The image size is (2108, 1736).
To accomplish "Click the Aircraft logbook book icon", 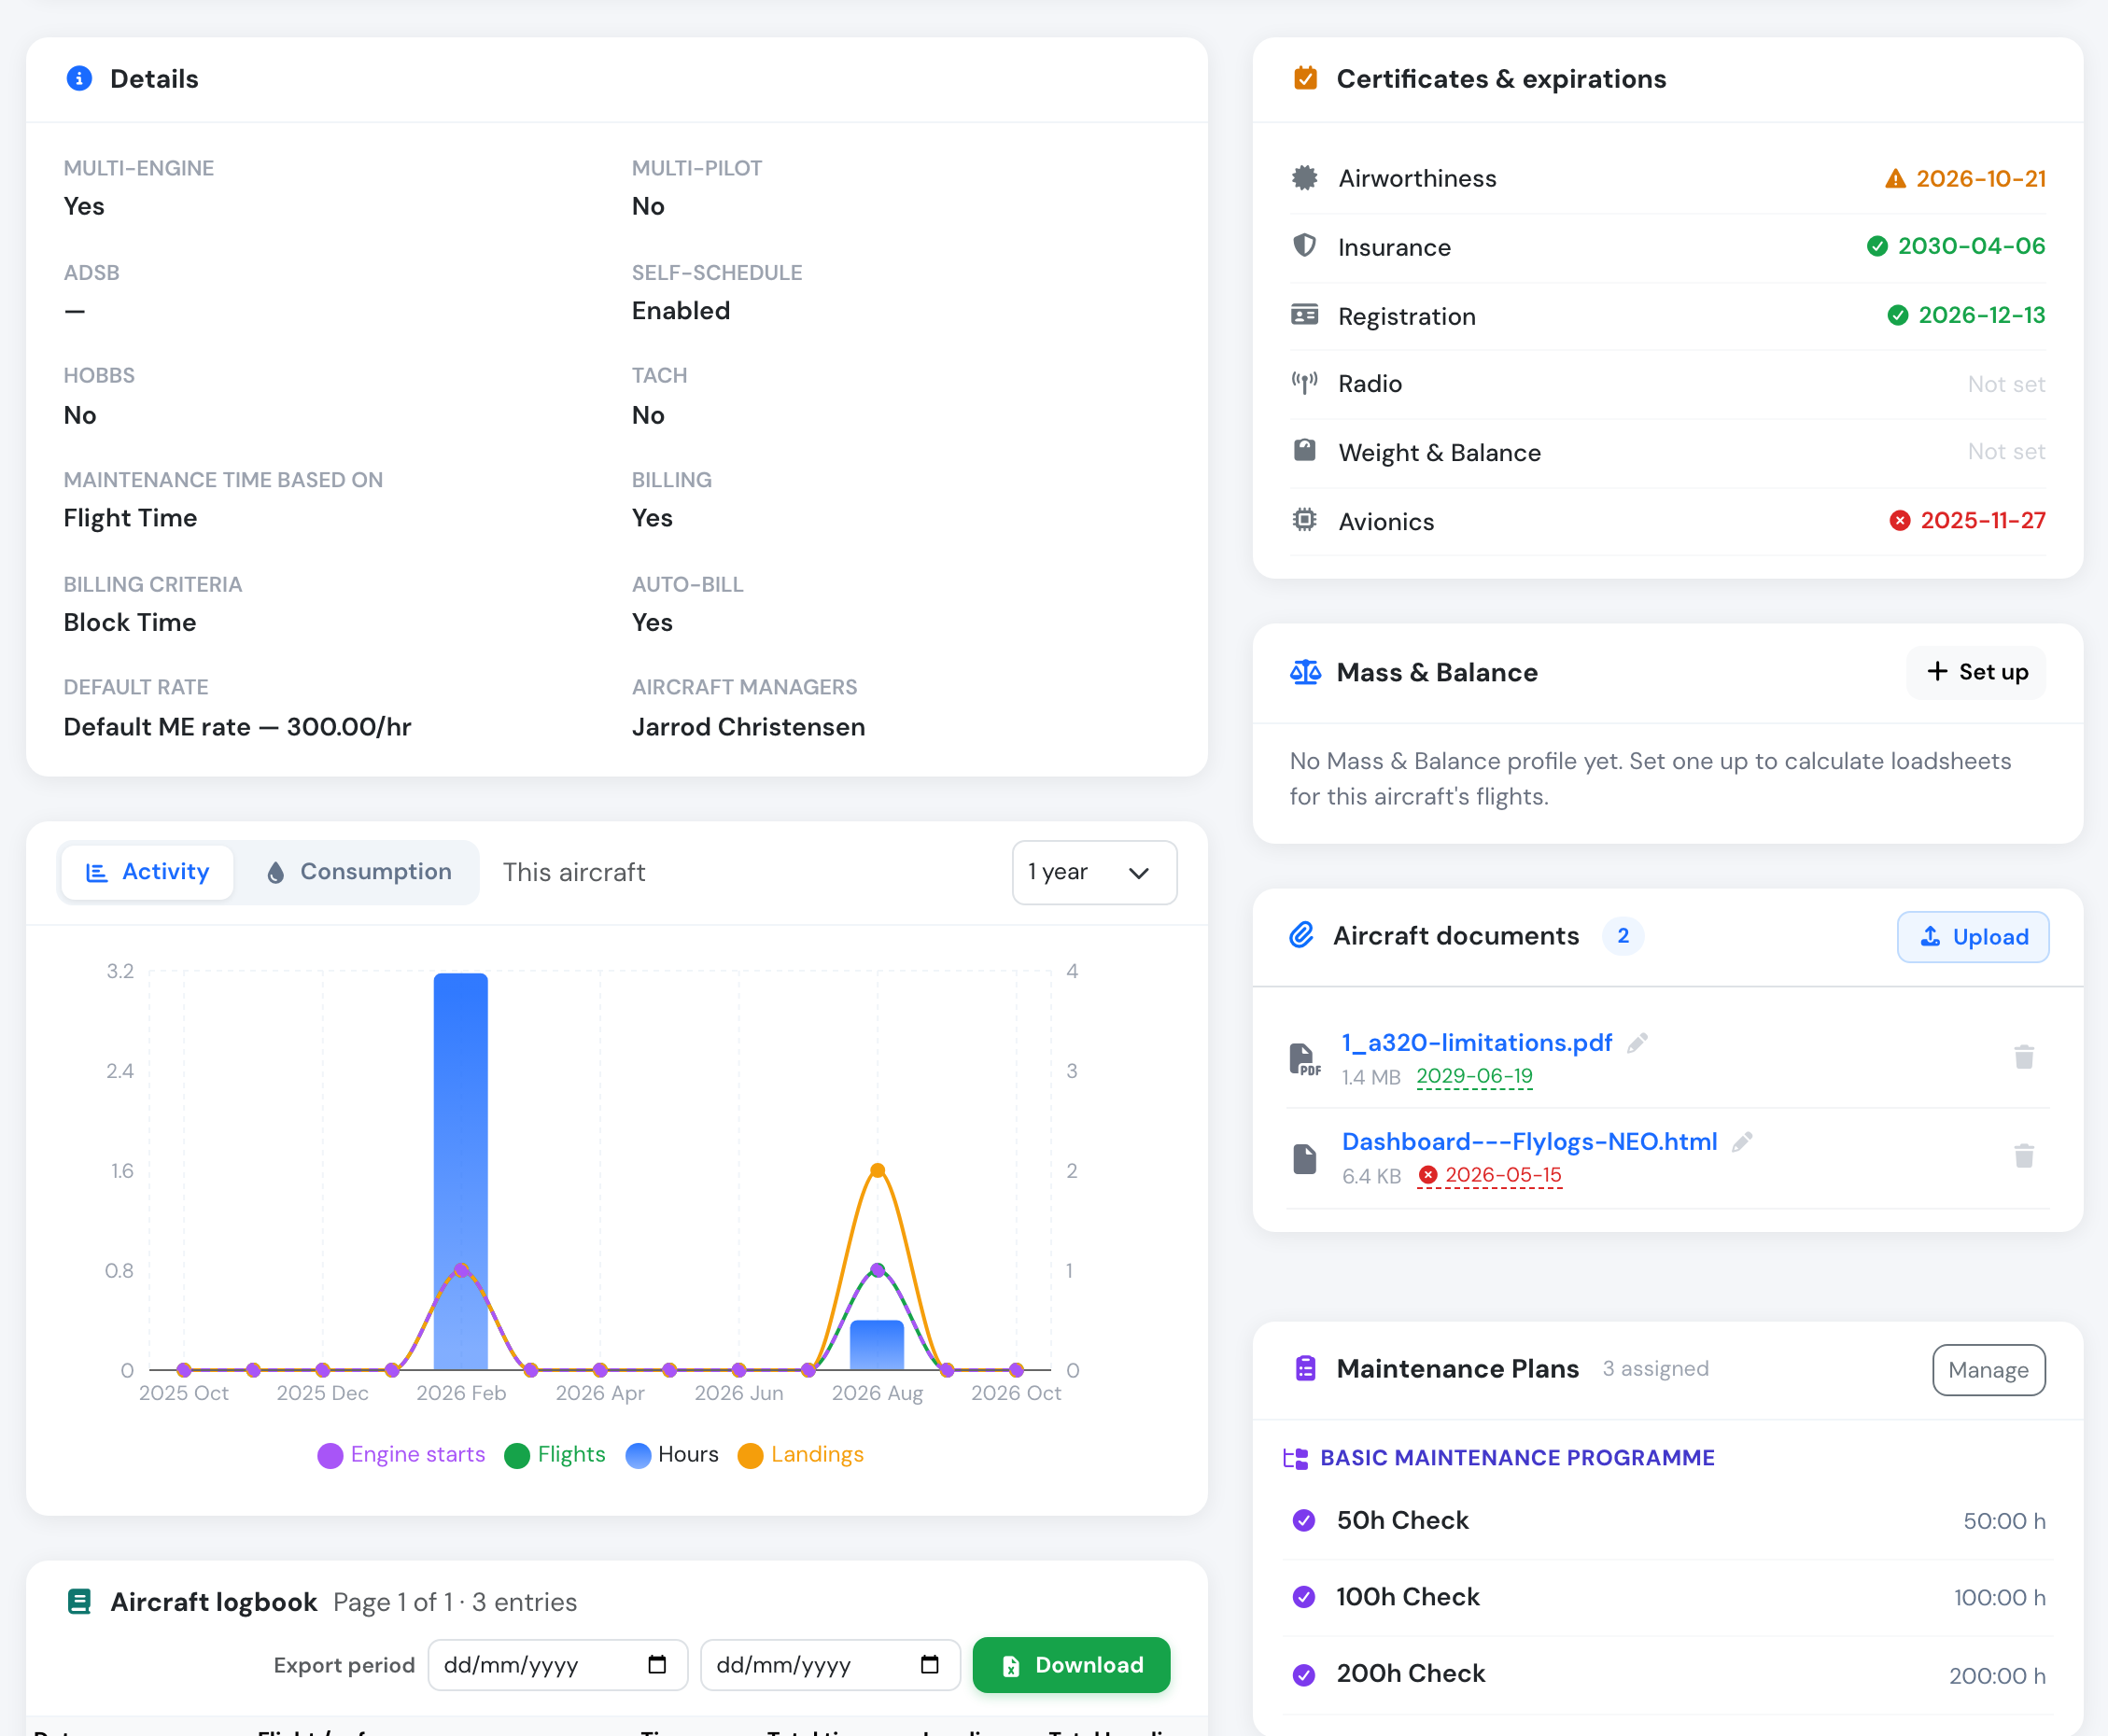I will pos(79,1602).
